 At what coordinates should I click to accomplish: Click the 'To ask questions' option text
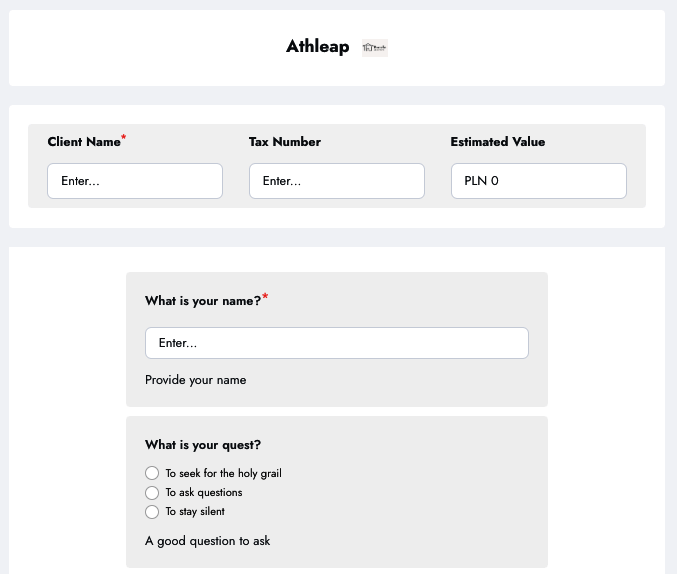(204, 493)
